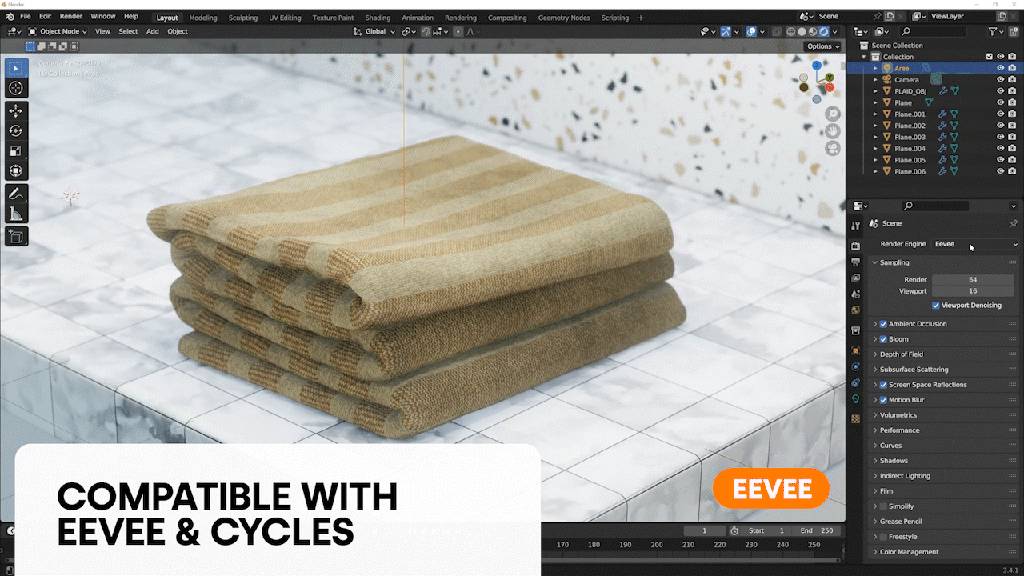Open the Render menu in the top bar

71,17
